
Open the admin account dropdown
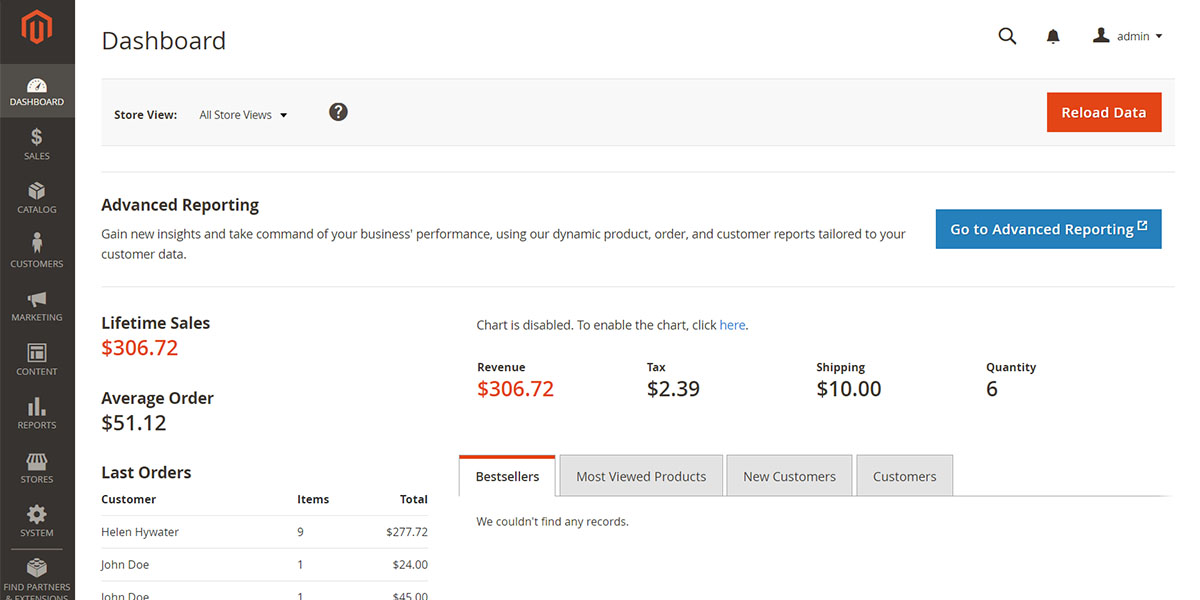click(x=1127, y=36)
